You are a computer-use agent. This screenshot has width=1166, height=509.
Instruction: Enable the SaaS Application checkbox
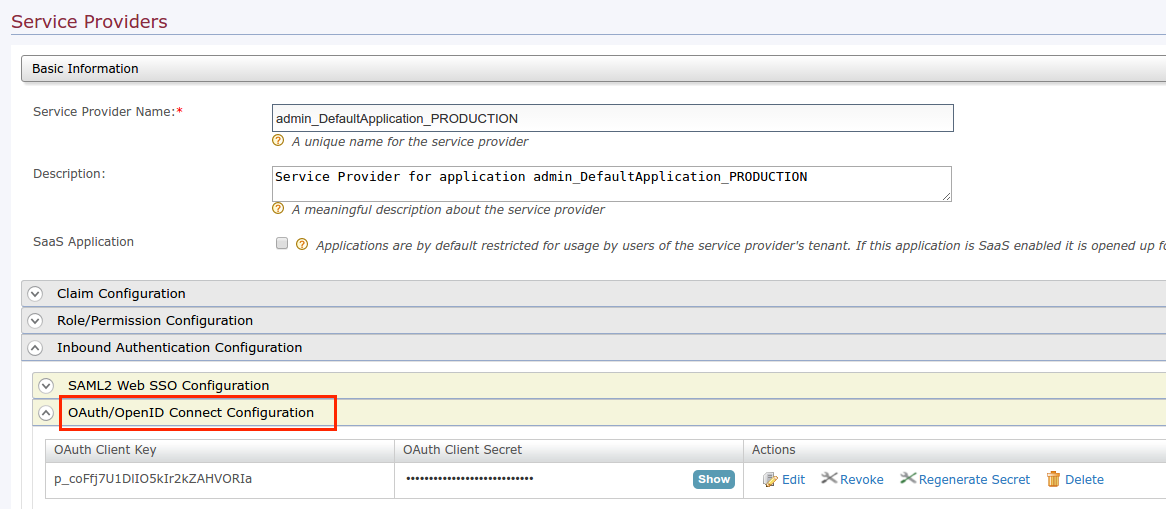[x=282, y=243]
